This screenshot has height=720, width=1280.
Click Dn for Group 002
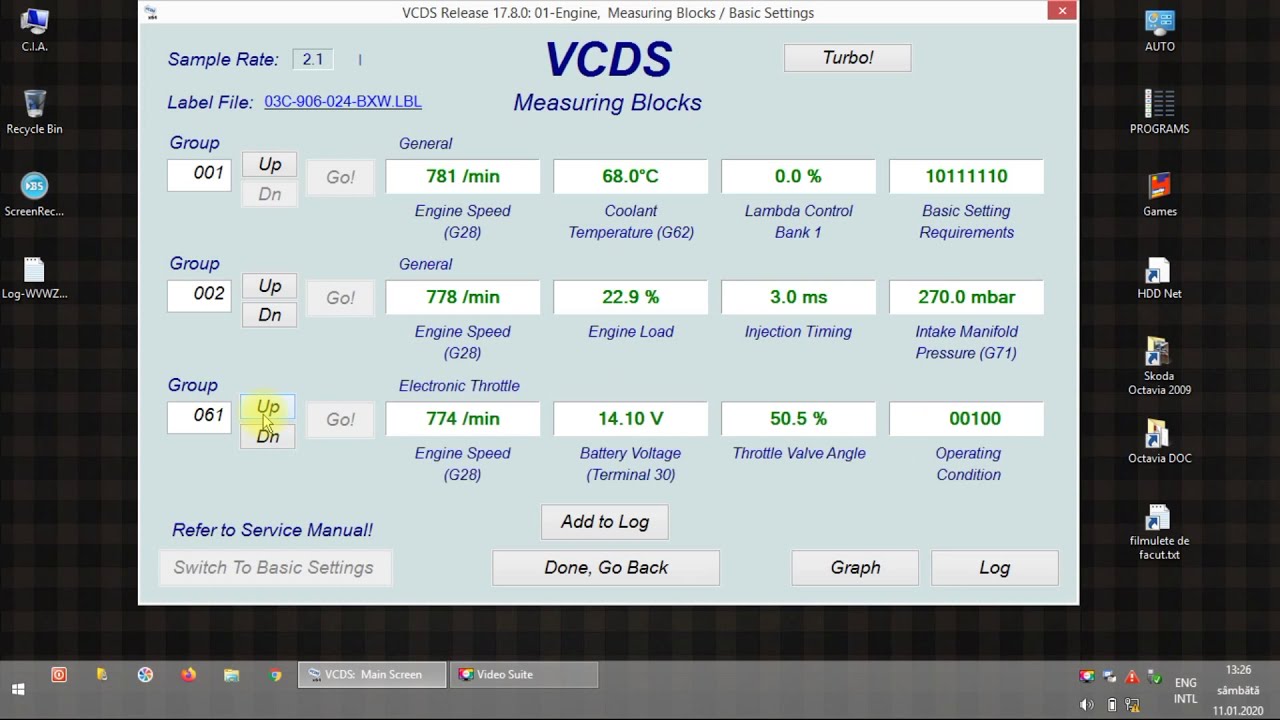270,315
